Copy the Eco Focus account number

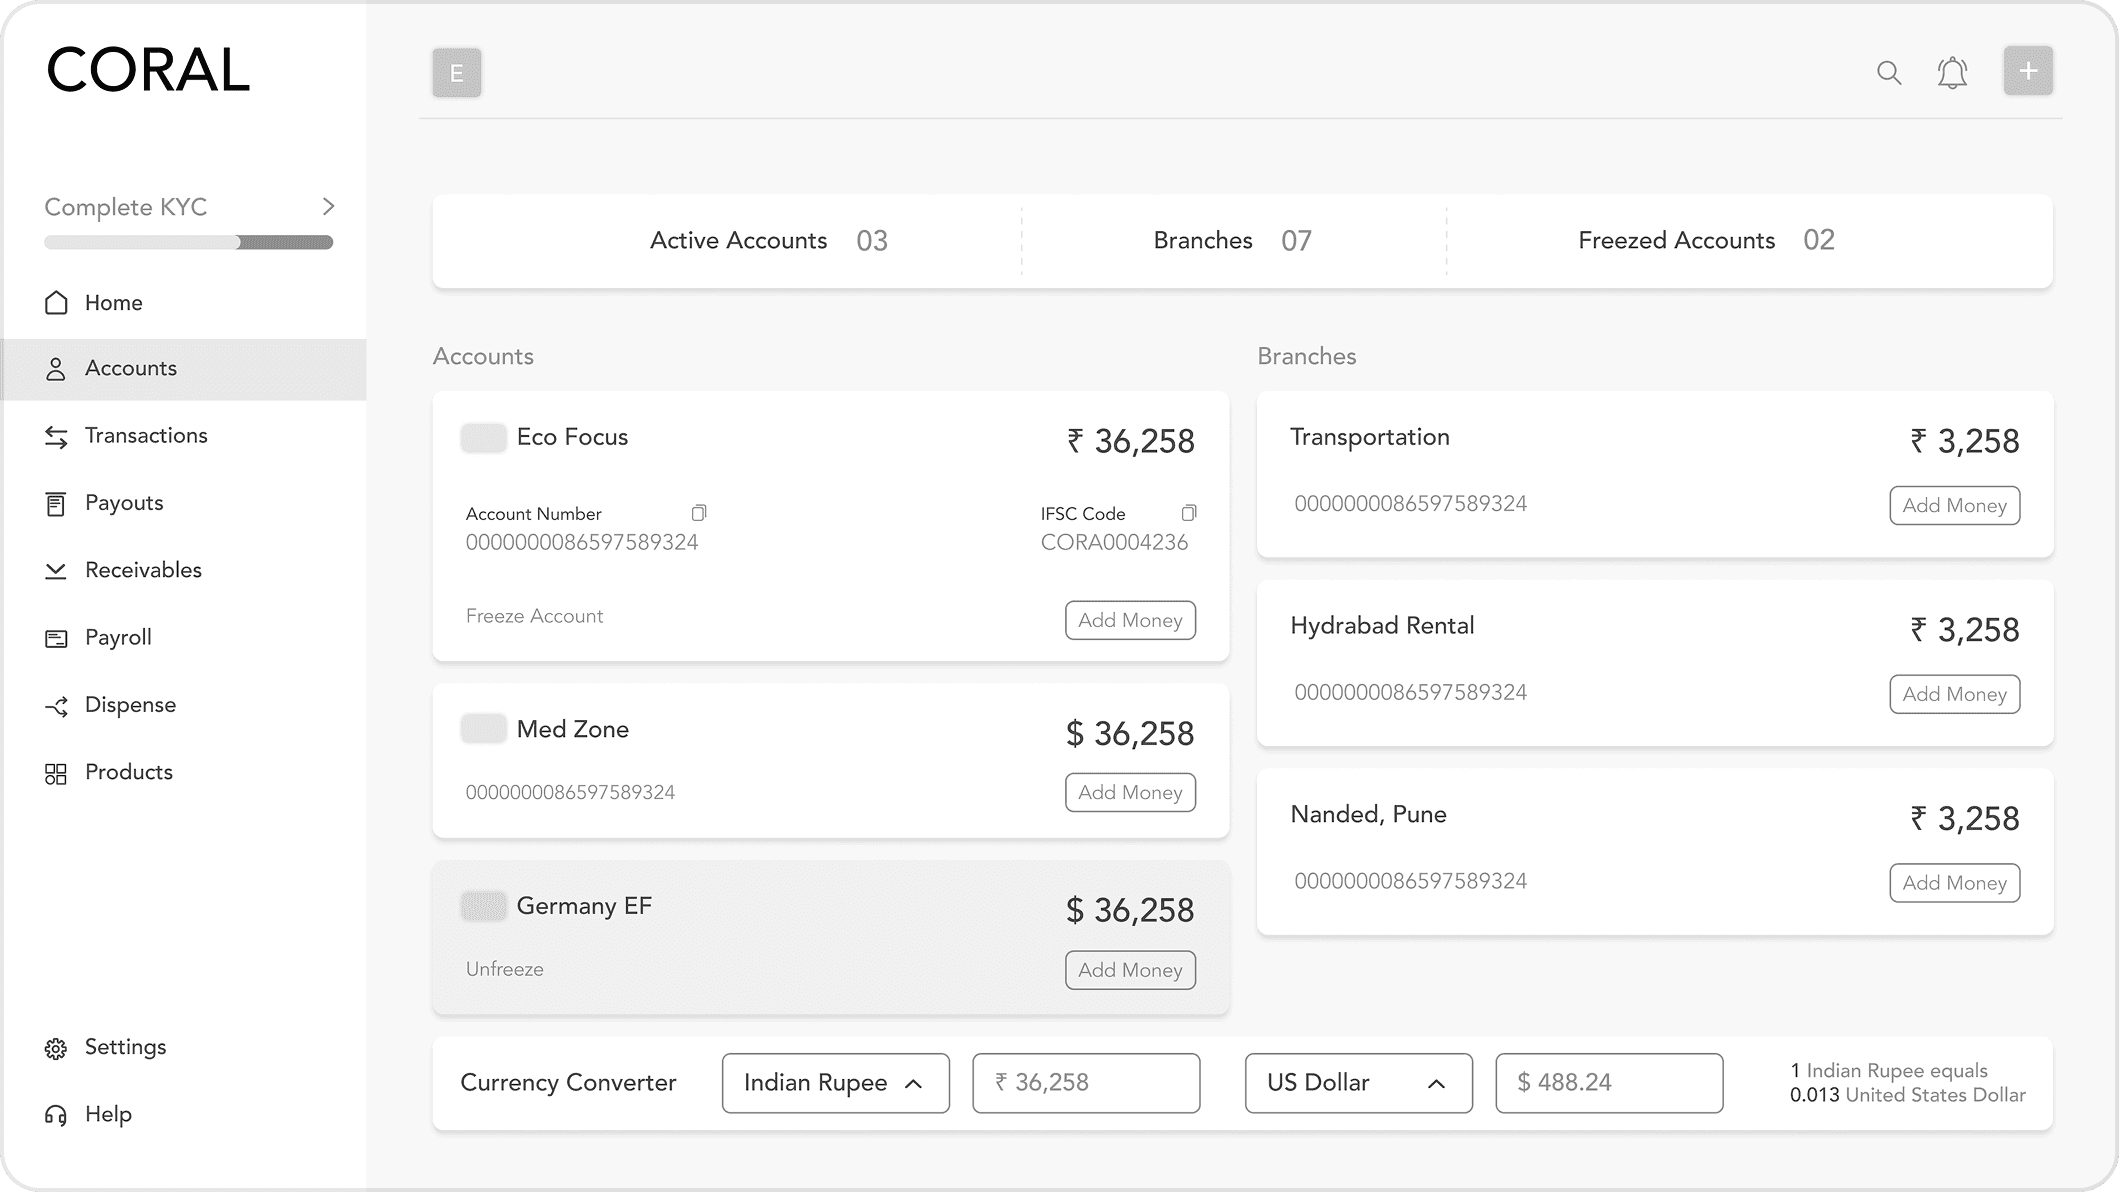click(699, 513)
